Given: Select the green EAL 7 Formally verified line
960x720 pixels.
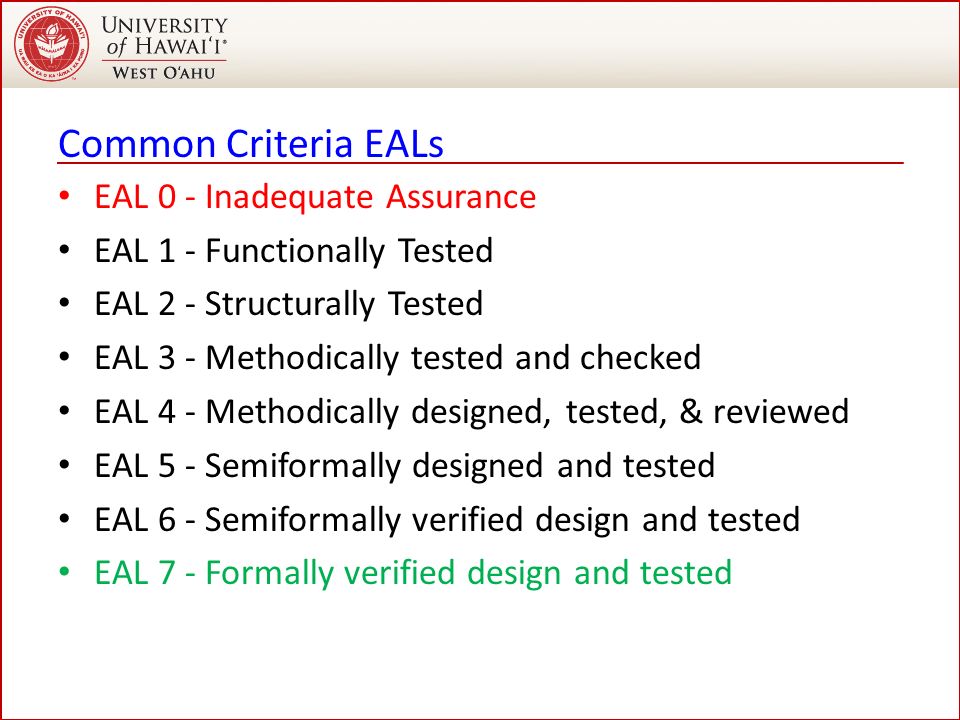Looking at the screenshot, I should pyautogui.click(x=413, y=573).
